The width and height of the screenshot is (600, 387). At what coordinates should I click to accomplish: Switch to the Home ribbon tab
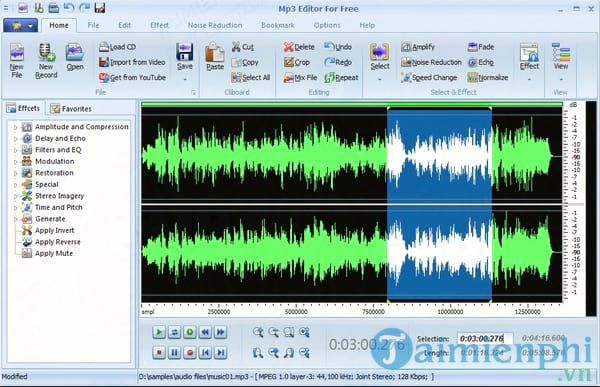point(59,25)
